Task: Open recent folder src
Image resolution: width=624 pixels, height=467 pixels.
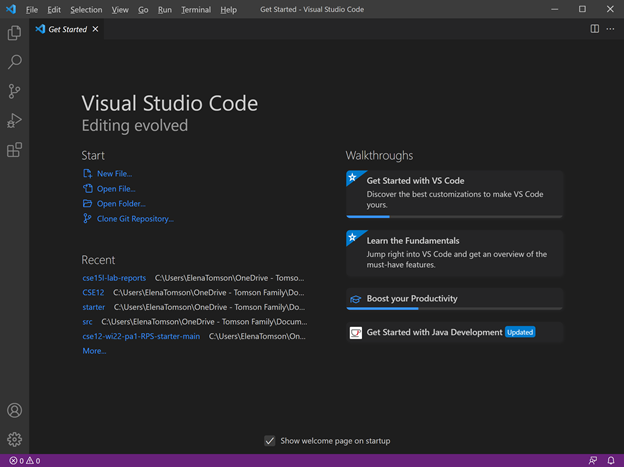Action: point(87,322)
